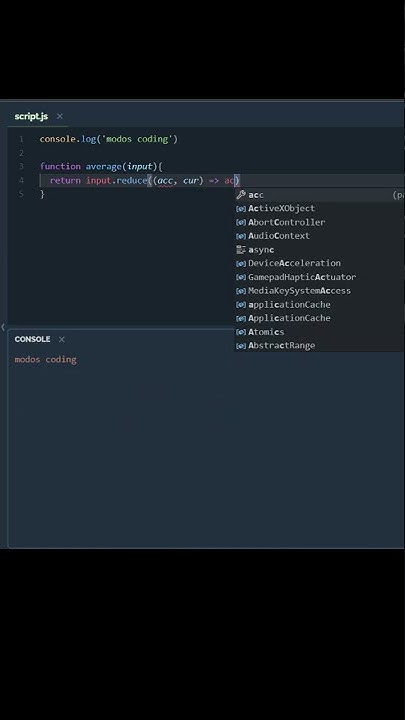Screen dimensions: 405x720
Task: Click the variable icon beside MediaKeySystemAccess
Action: click(241, 291)
